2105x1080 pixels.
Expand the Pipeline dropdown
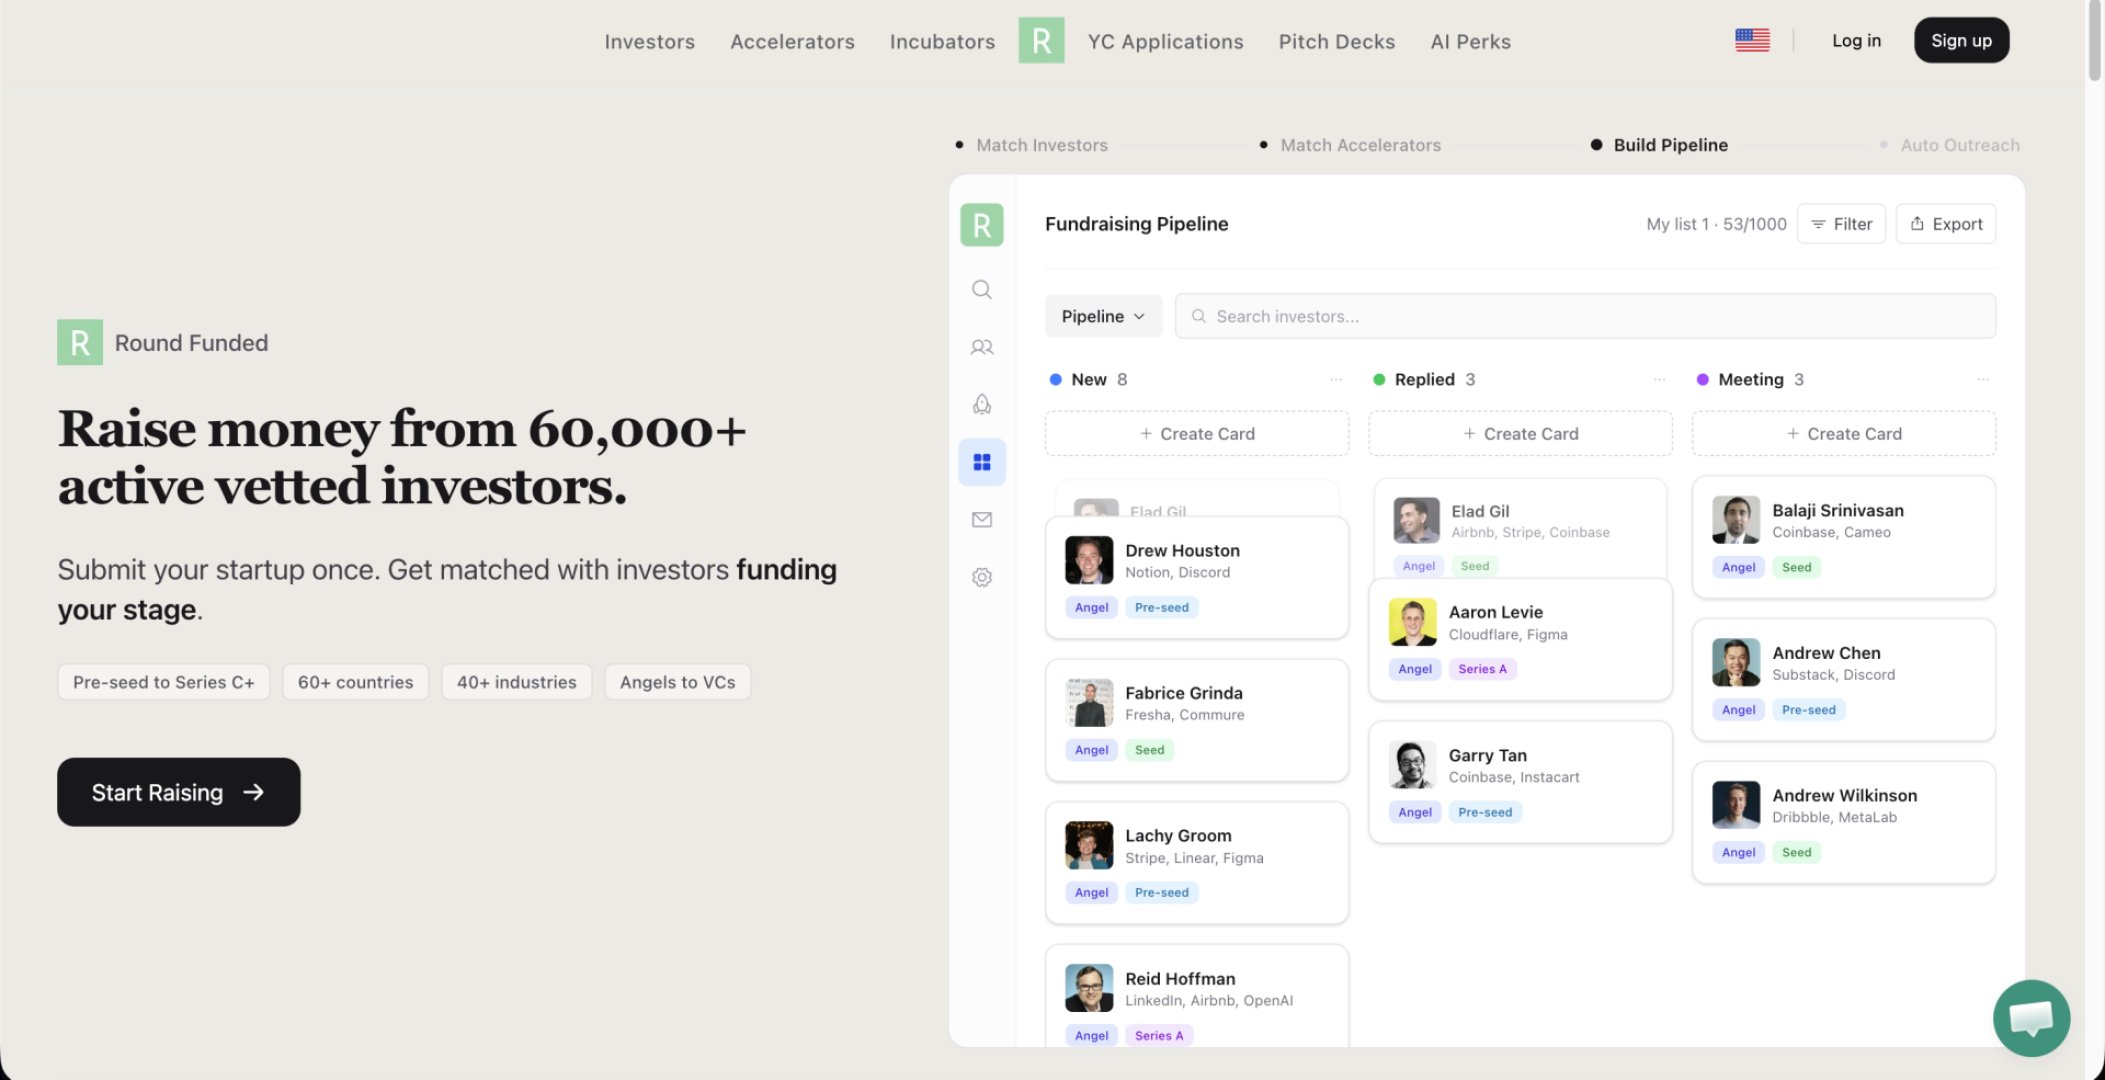click(1103, 316)
